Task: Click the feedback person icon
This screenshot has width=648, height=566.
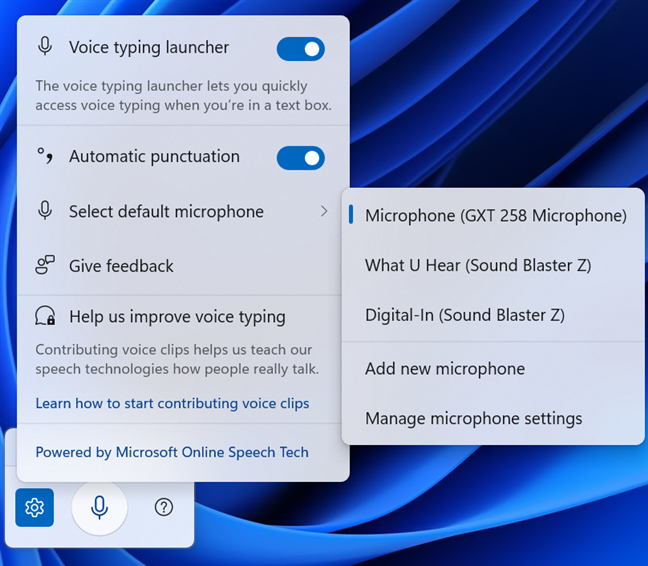Action: click(x=45, y=265)
